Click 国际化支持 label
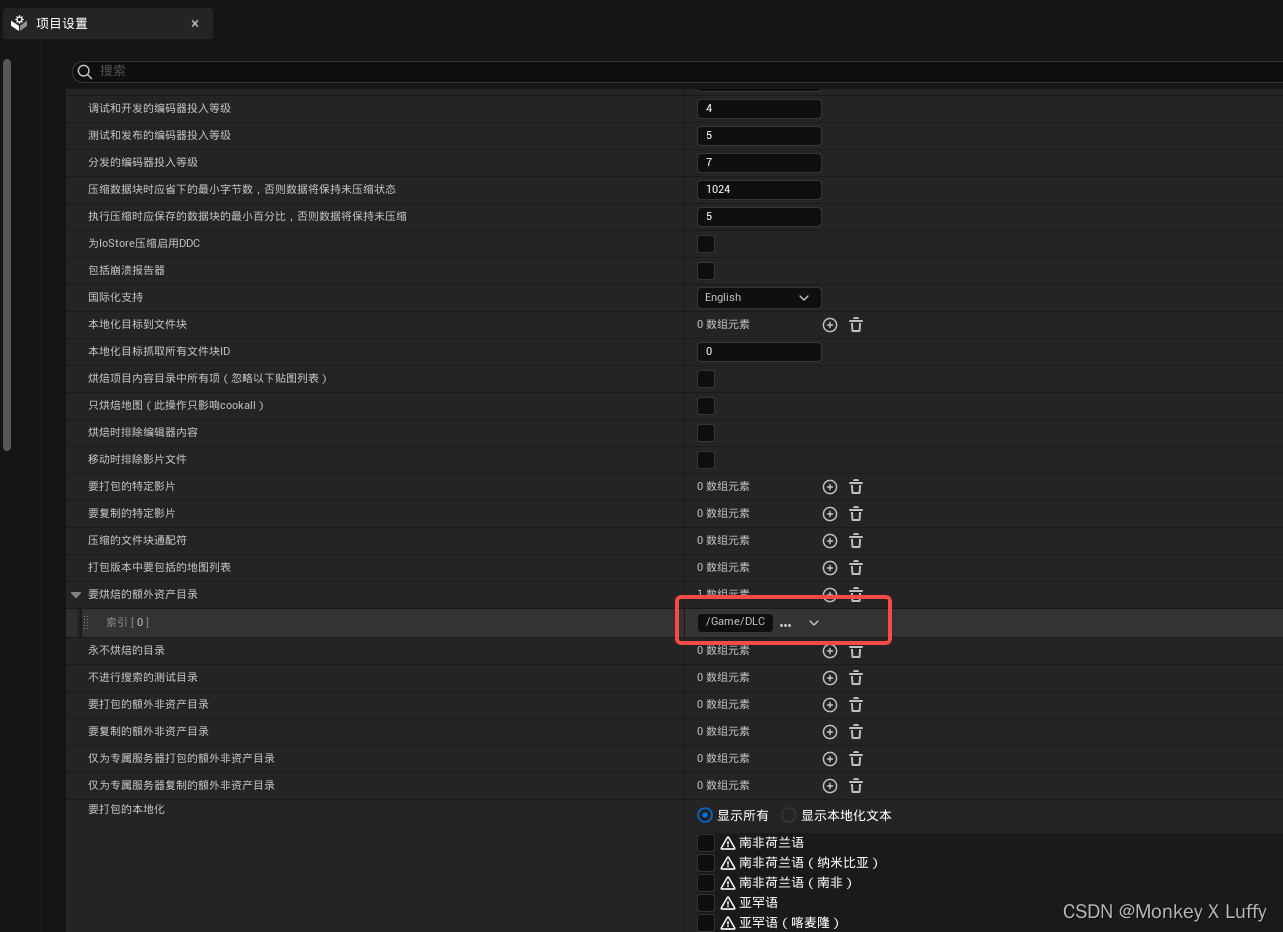Screen dimensions: 1283x932 click(115, 297)
